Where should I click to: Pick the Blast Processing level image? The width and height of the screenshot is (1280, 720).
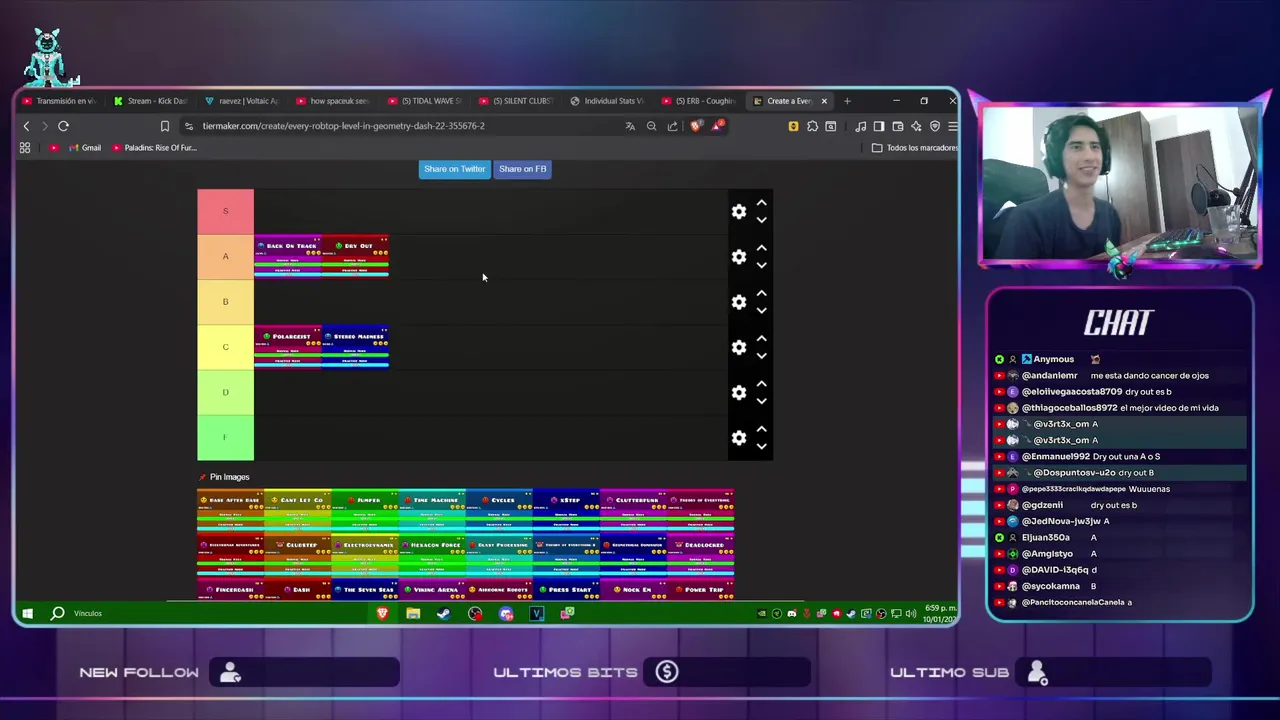pyautogui.click(x=498, y=555)
